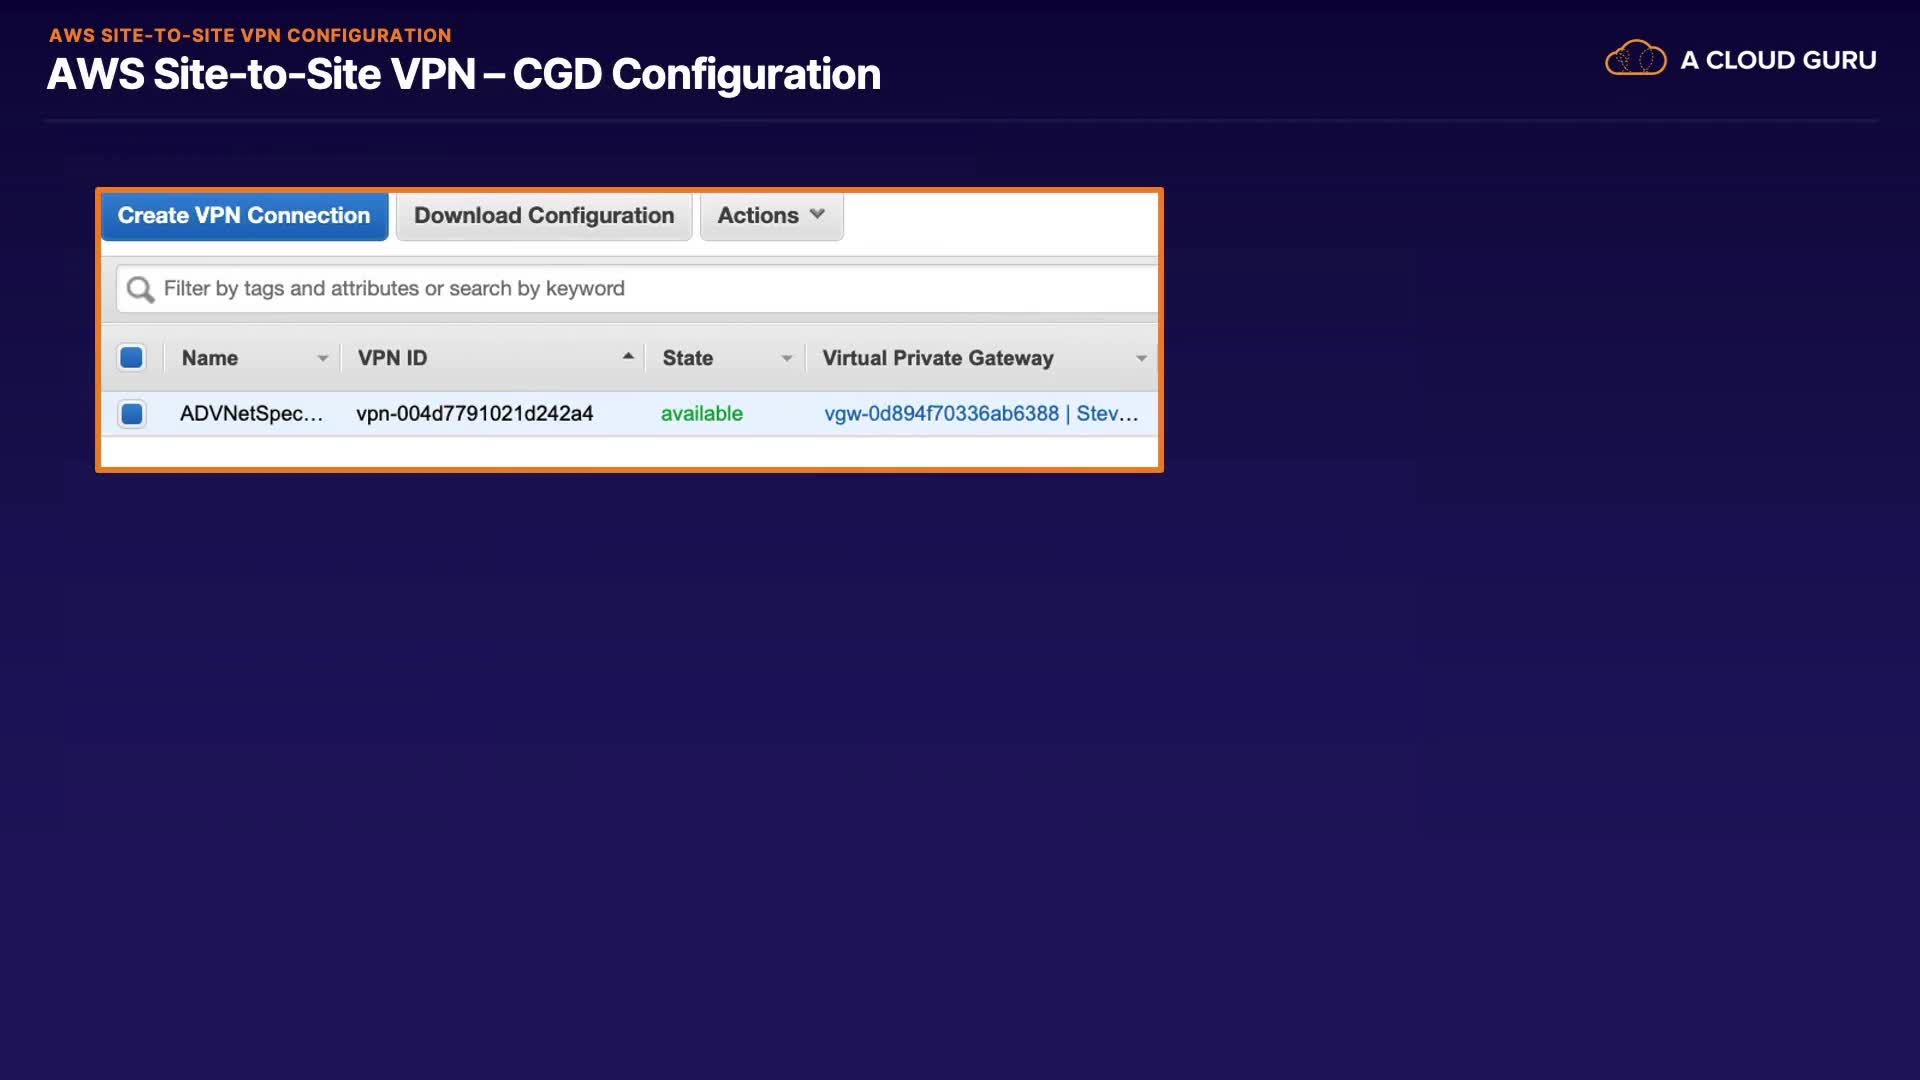Viewport: 1920px width, 1080px height.
Task: Select the vpn-004d7791021d242a4 ID cell
Action: pos(474,413)
